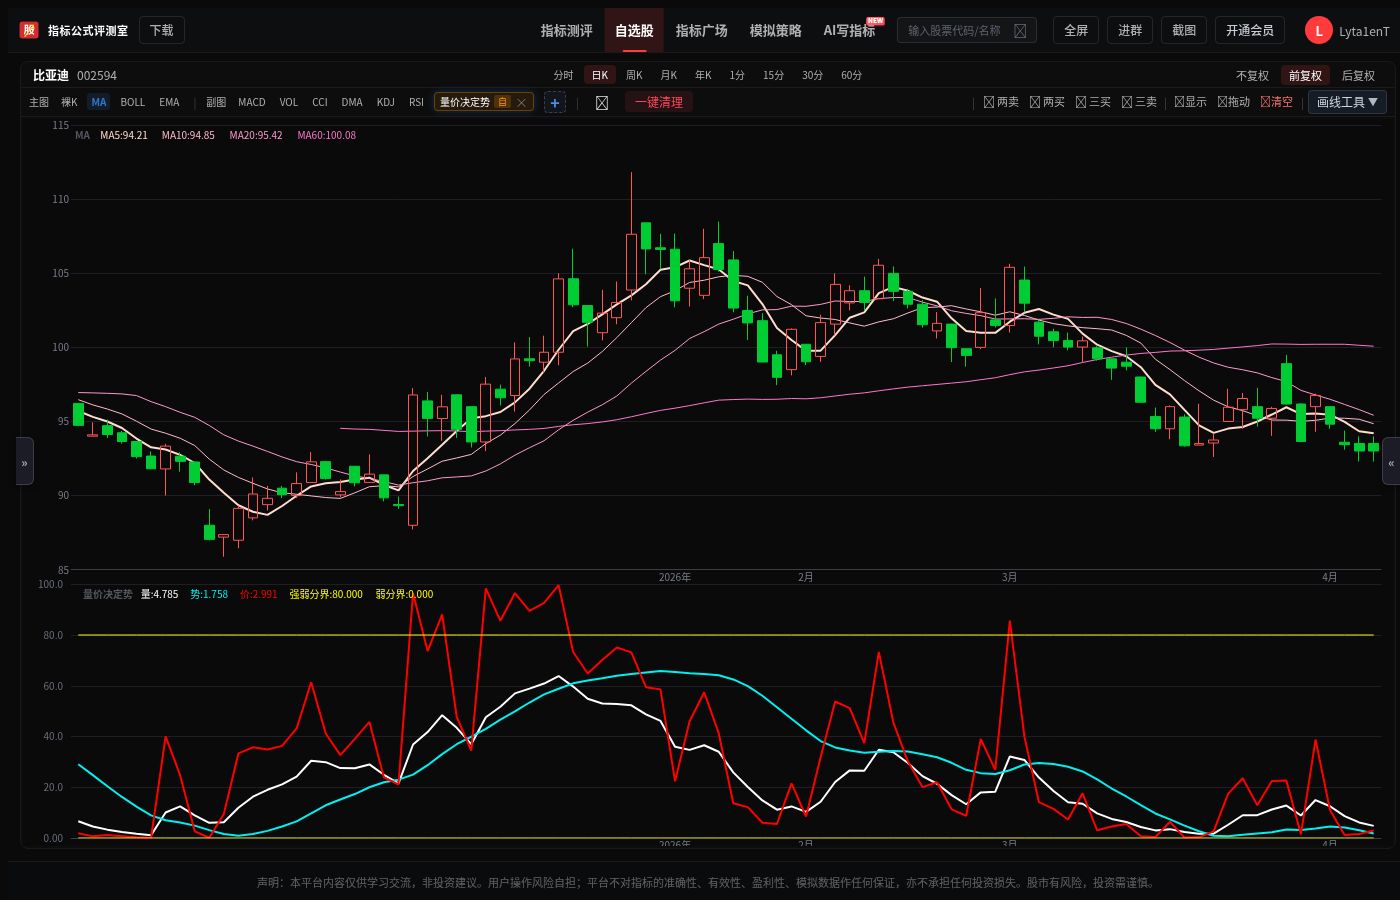
Task: Click the stock code/name search field
Action: pos(967,31)
